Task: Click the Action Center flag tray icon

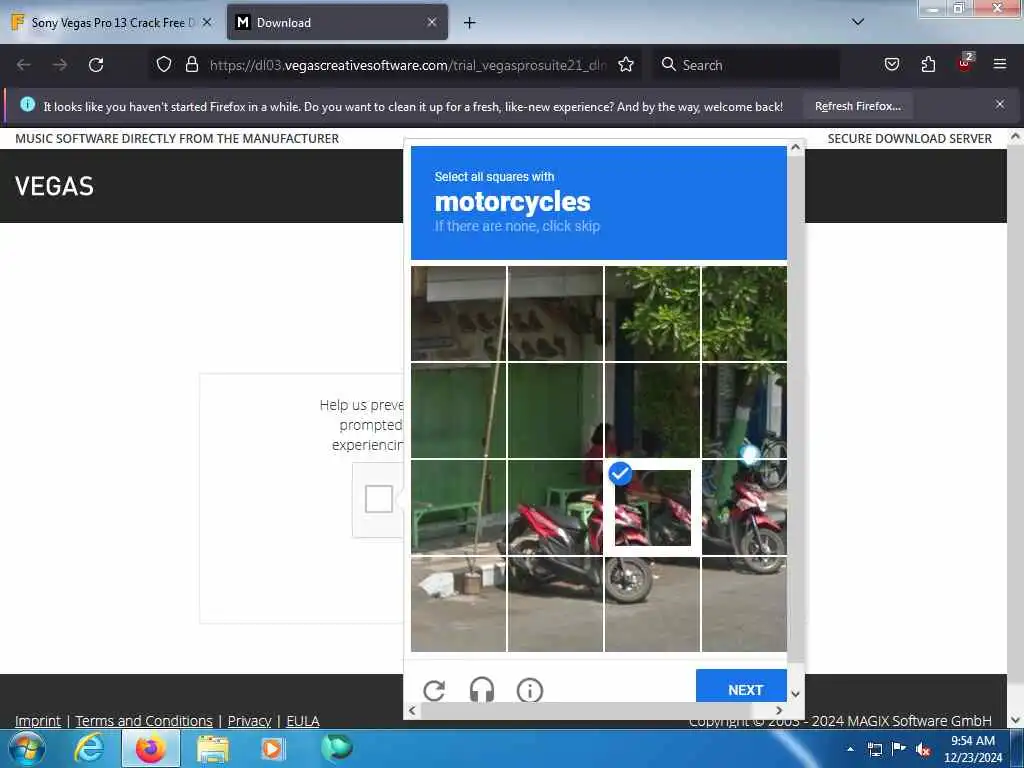Action: pos(899,749)
